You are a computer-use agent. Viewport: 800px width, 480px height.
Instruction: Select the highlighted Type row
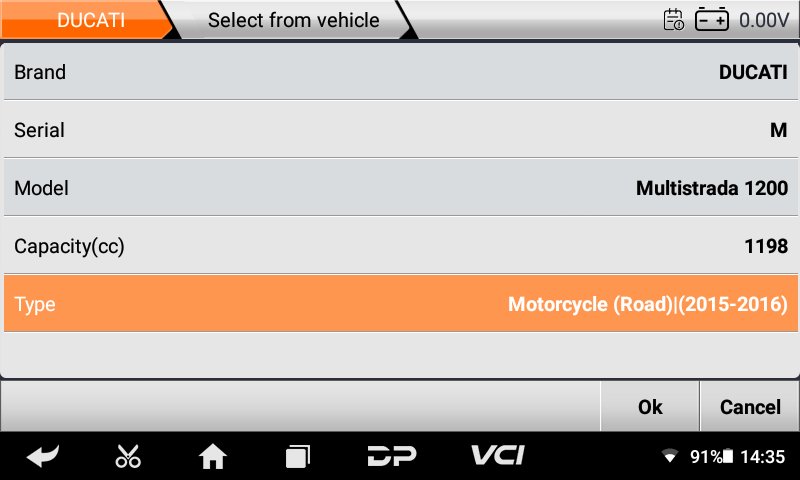400,304
